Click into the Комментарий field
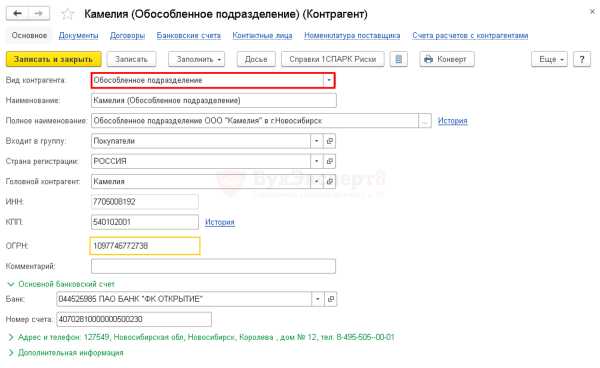600x368 pixels. (x=214, y=266)
